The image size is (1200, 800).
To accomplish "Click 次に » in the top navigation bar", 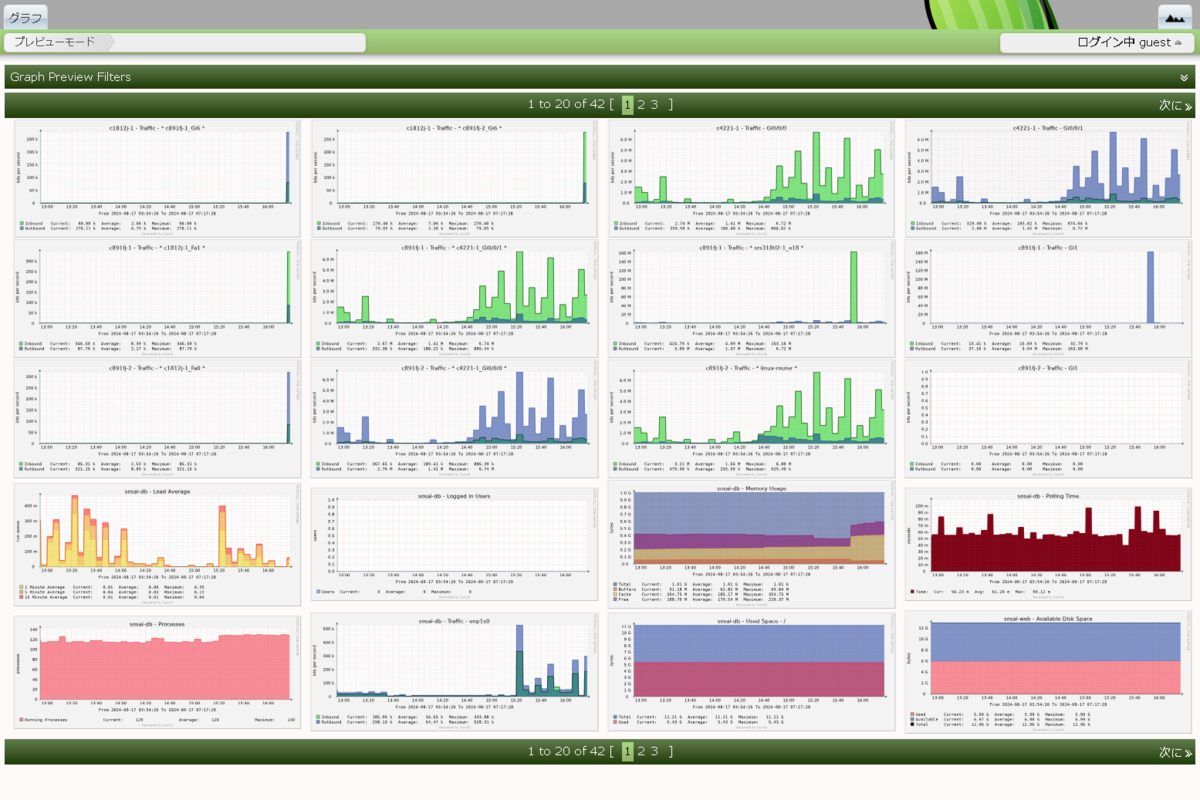I will [1175, 105].
